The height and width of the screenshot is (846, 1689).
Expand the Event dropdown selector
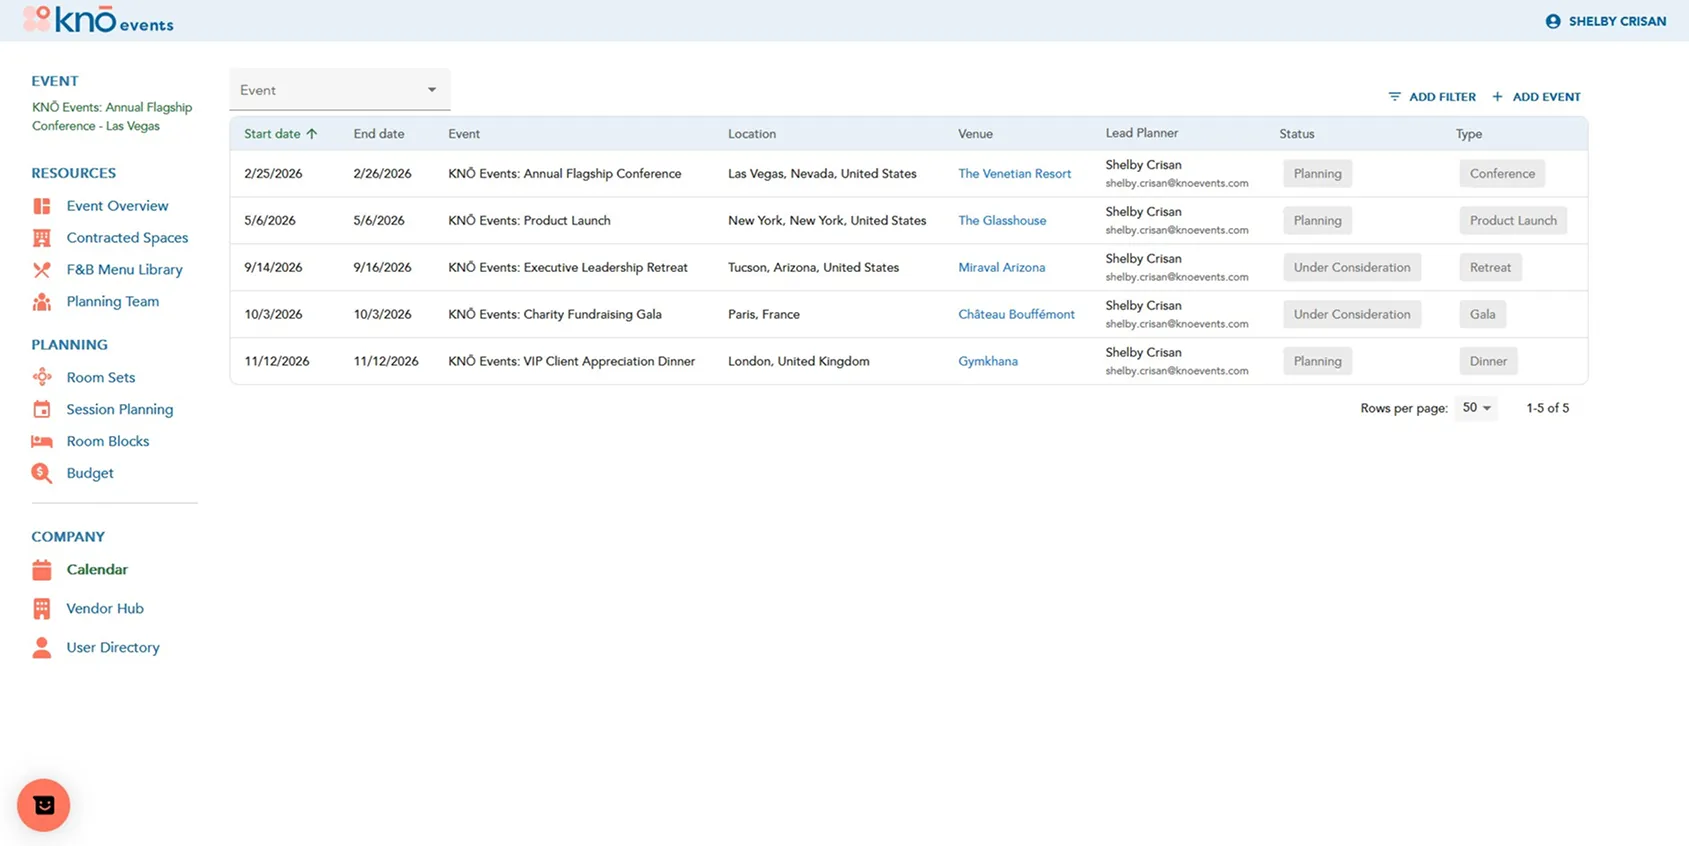(x=340, y=90)
